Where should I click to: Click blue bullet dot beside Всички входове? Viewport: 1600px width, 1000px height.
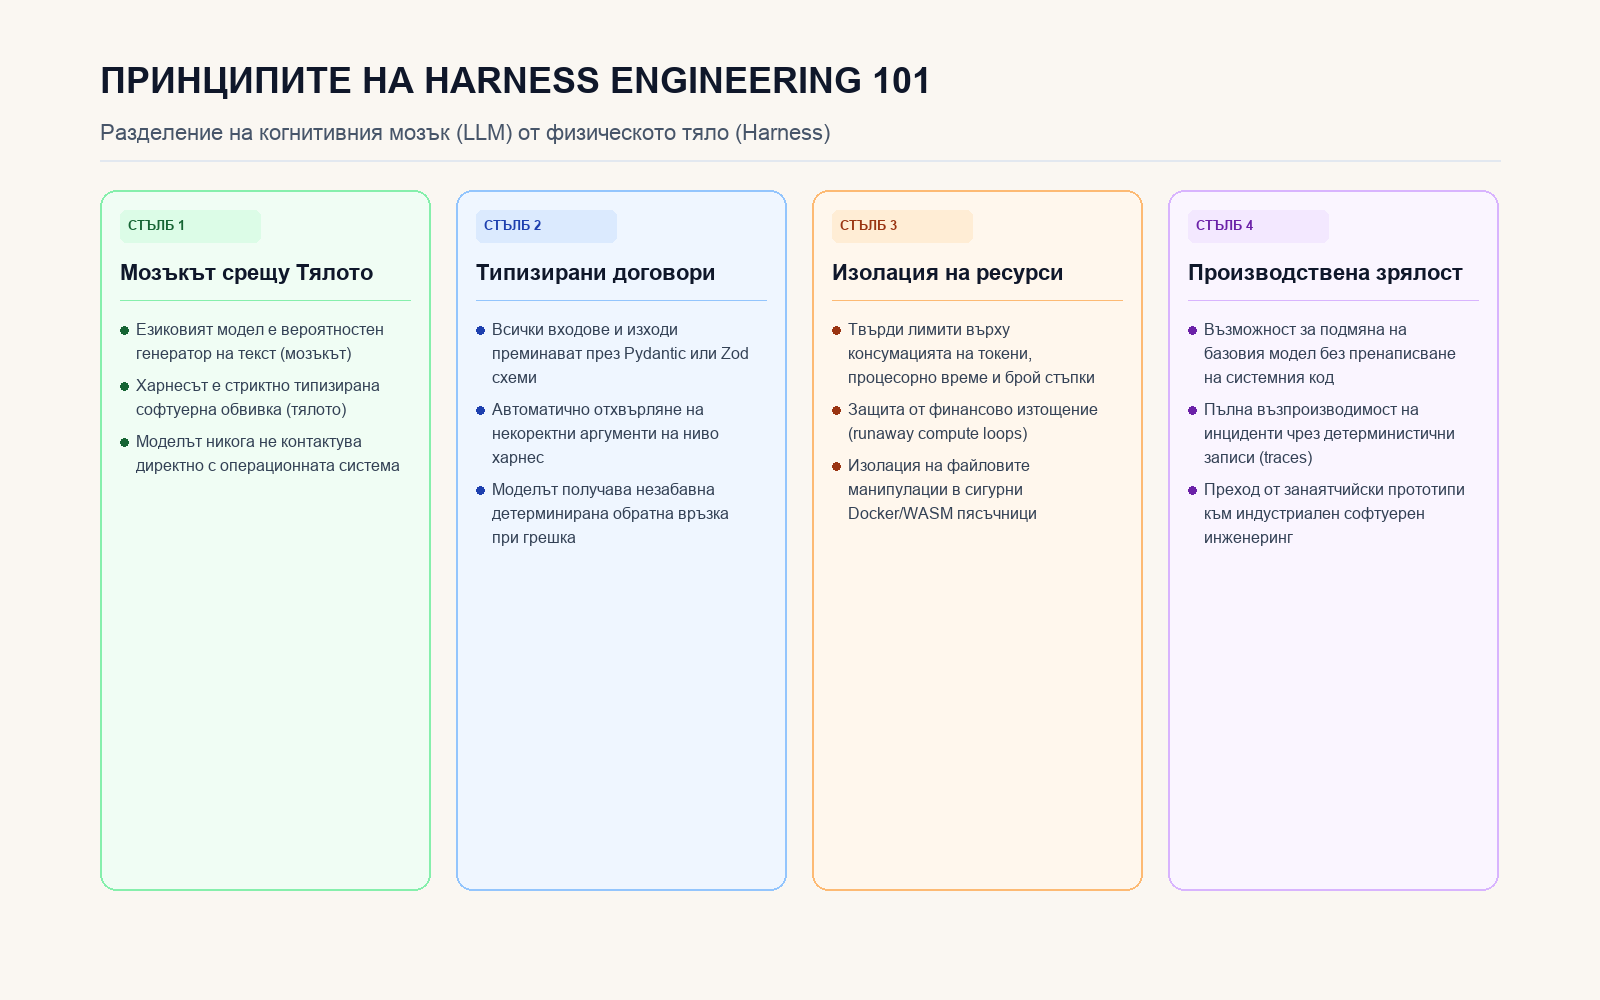(480, 330)
